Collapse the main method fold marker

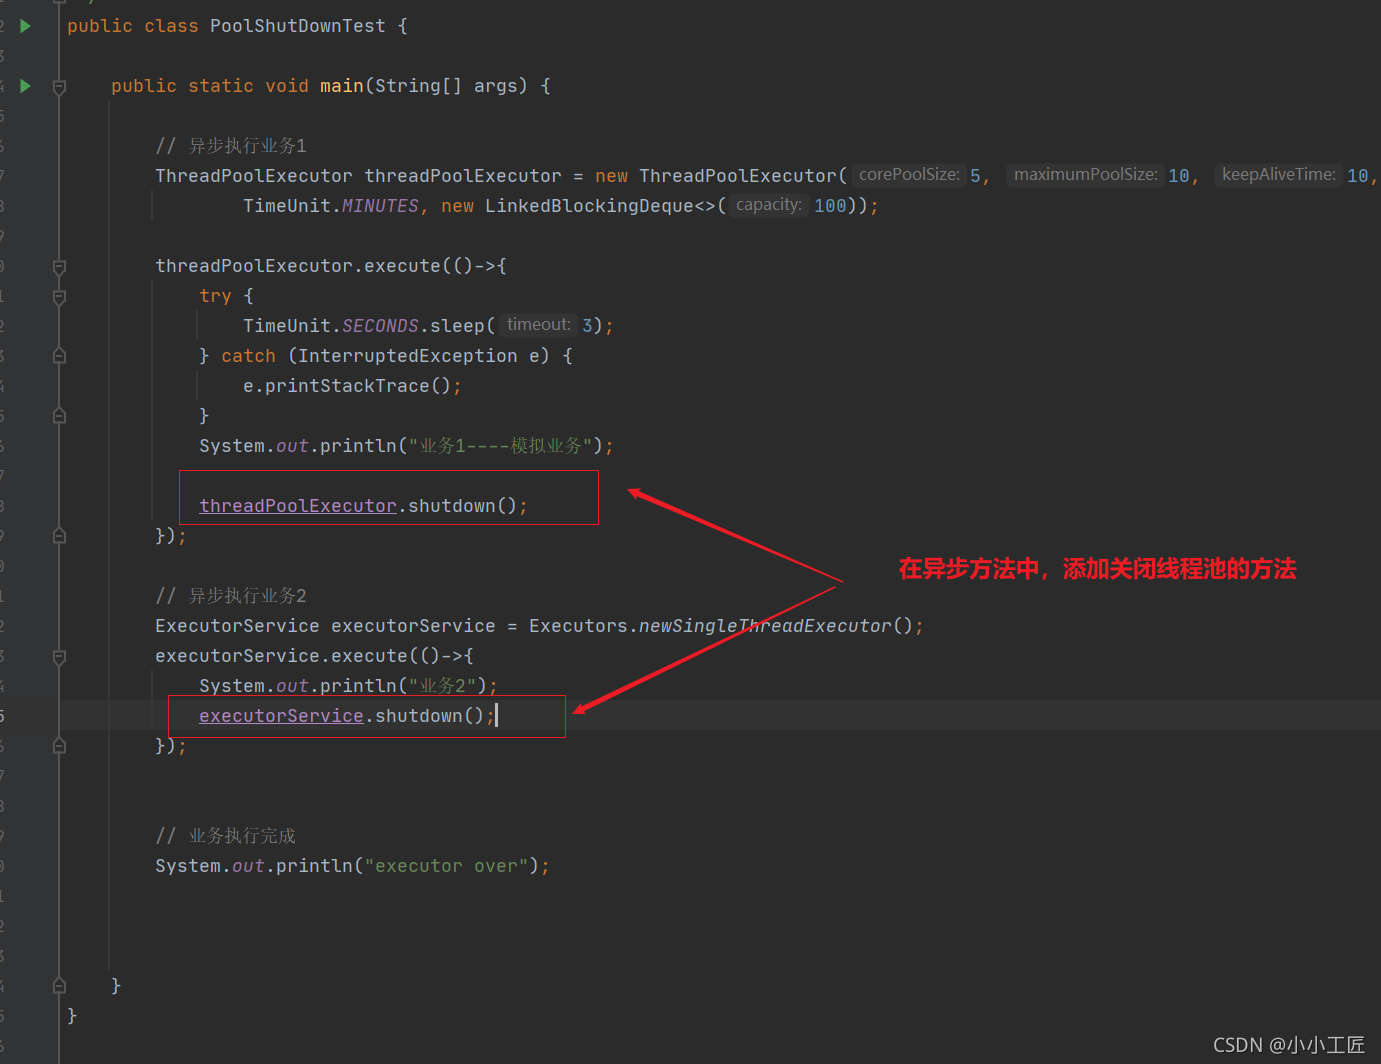click(59, 87)
